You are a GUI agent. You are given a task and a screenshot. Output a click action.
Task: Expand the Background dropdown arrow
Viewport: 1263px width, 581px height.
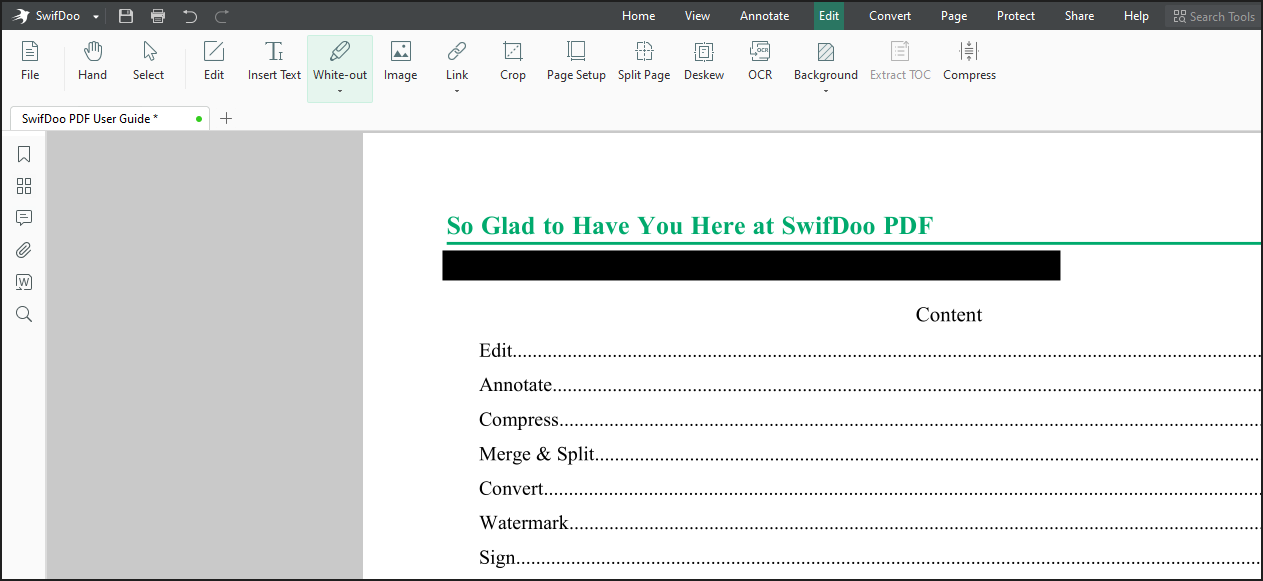826,91
